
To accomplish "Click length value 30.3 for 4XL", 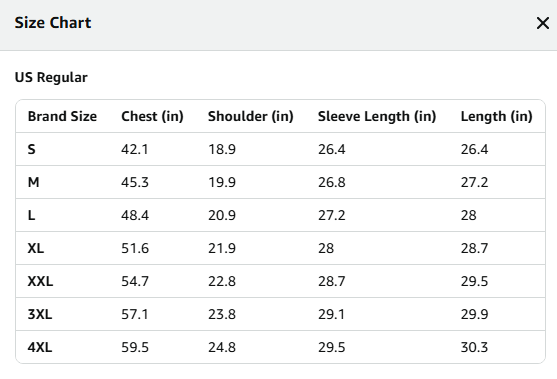I will pos(474,347).
